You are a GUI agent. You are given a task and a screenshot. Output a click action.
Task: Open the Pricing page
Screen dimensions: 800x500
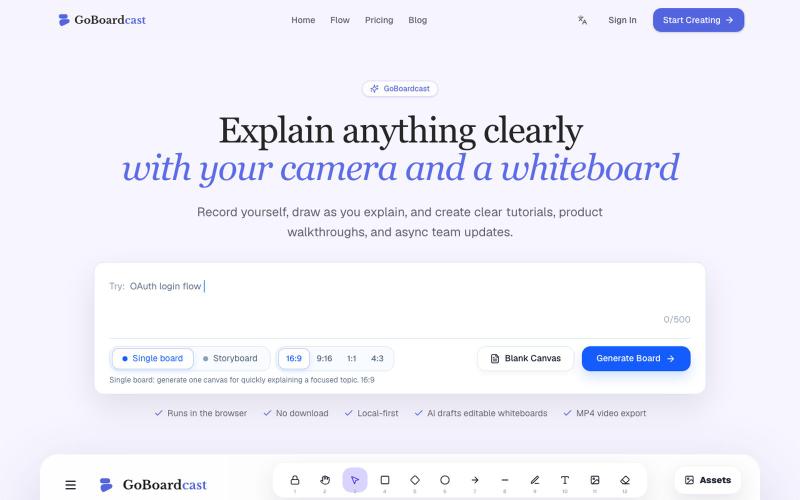click(379, 20)
